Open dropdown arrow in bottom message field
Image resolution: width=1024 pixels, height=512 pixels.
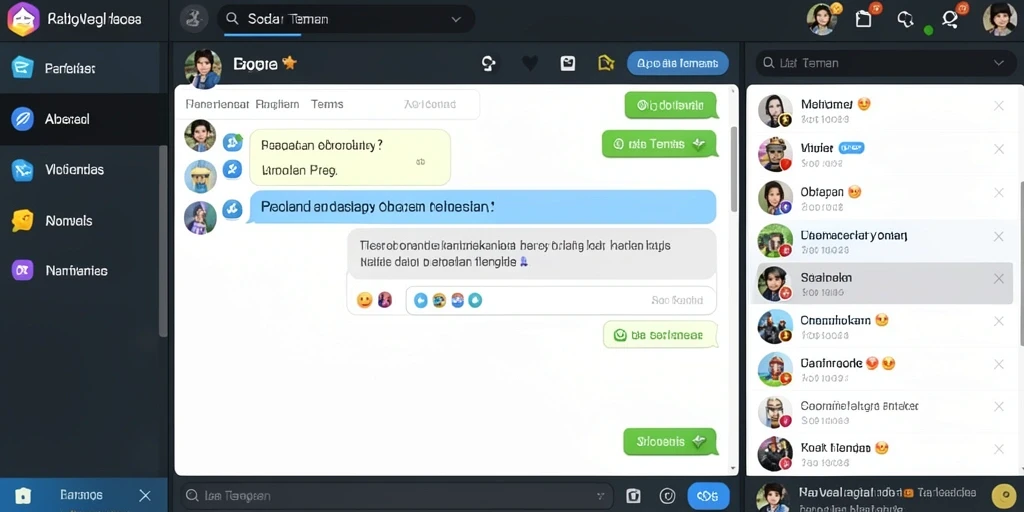point(600,496)
